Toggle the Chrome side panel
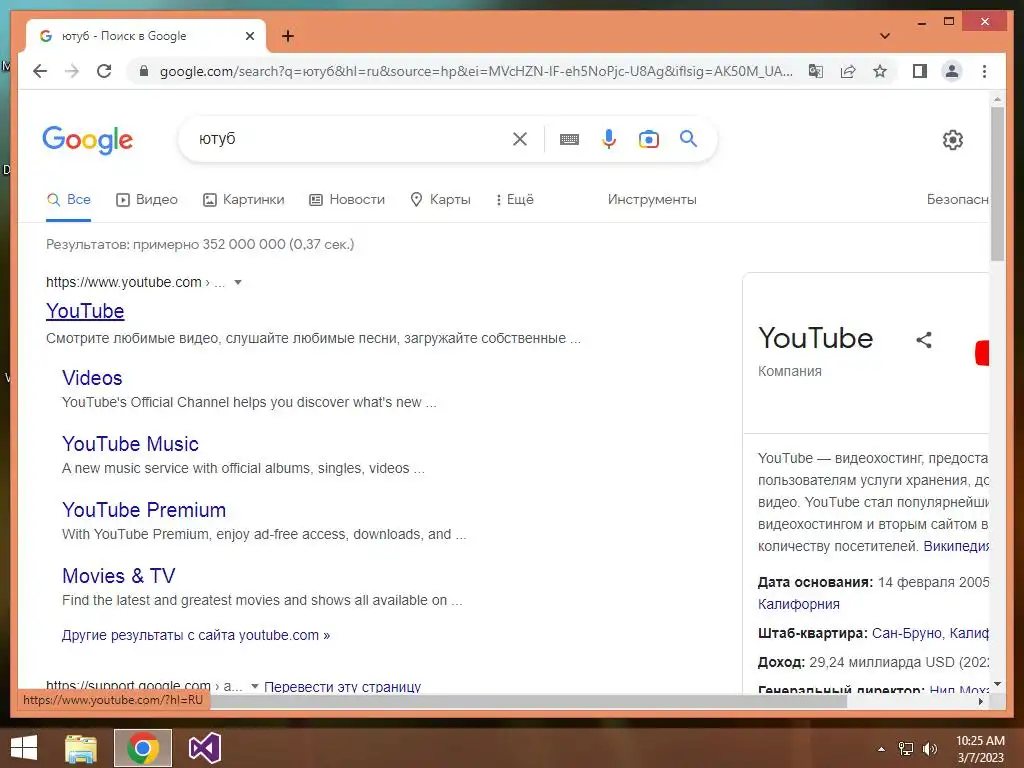The width and height of the screenshot is (1024, 768). click(920, 71)
